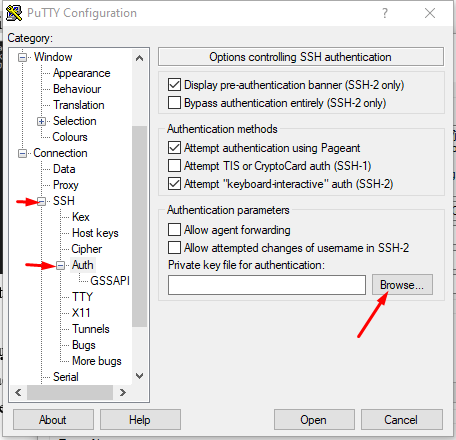456x440 pixels.
Task: Enable Bypass authentication entirely checkbox
Action: [174, 103]
